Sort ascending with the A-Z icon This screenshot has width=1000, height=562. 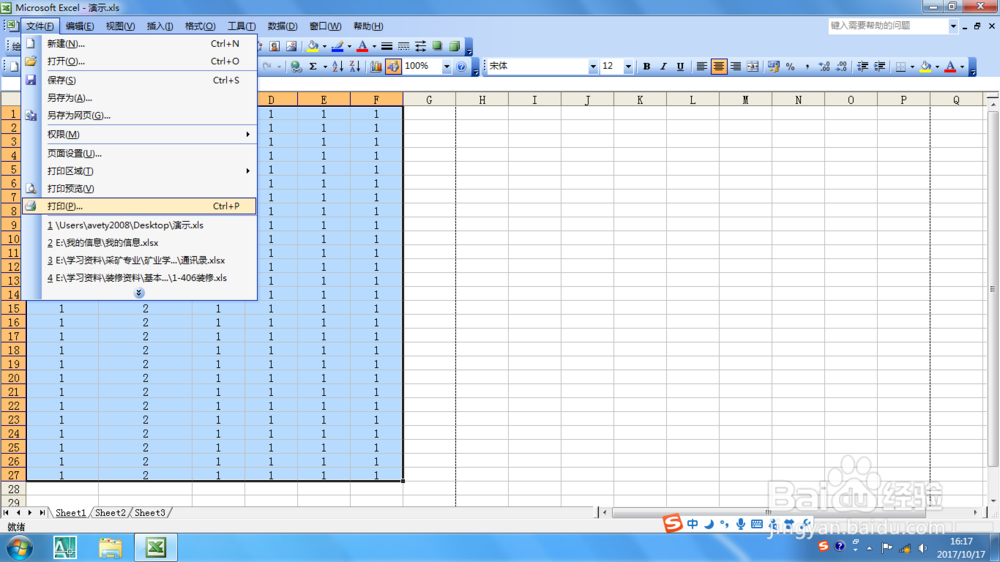337,66
